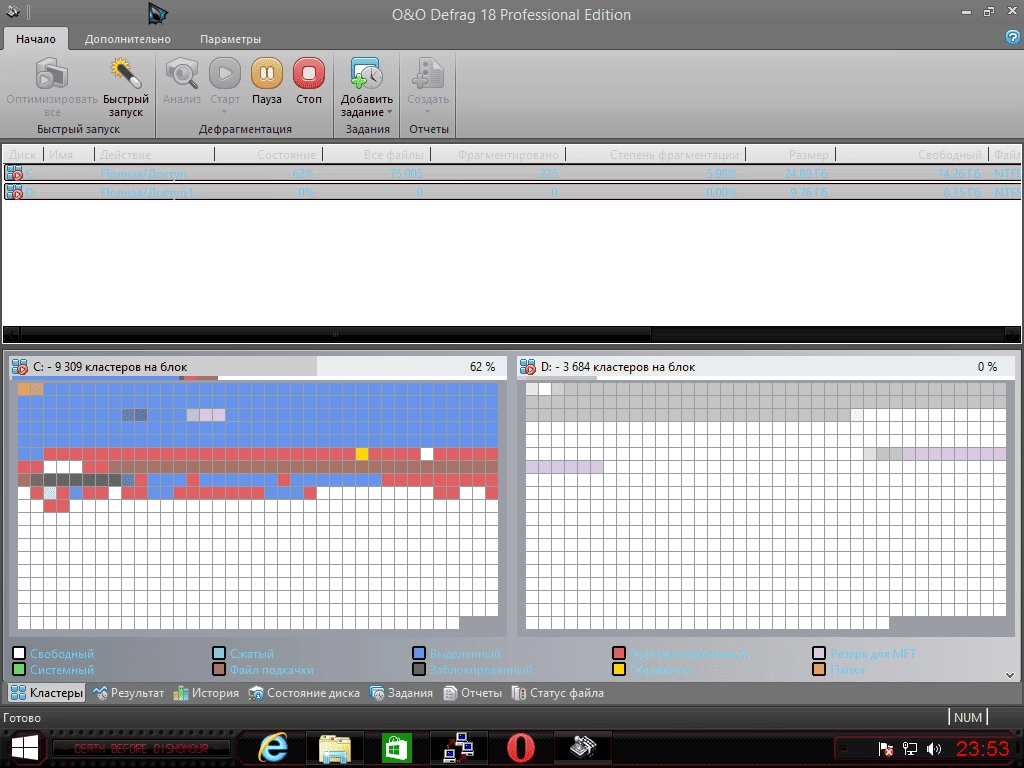Click Выделенный blue legend swatch
This screenshot has width=1024, height=768.
[419, 653]
